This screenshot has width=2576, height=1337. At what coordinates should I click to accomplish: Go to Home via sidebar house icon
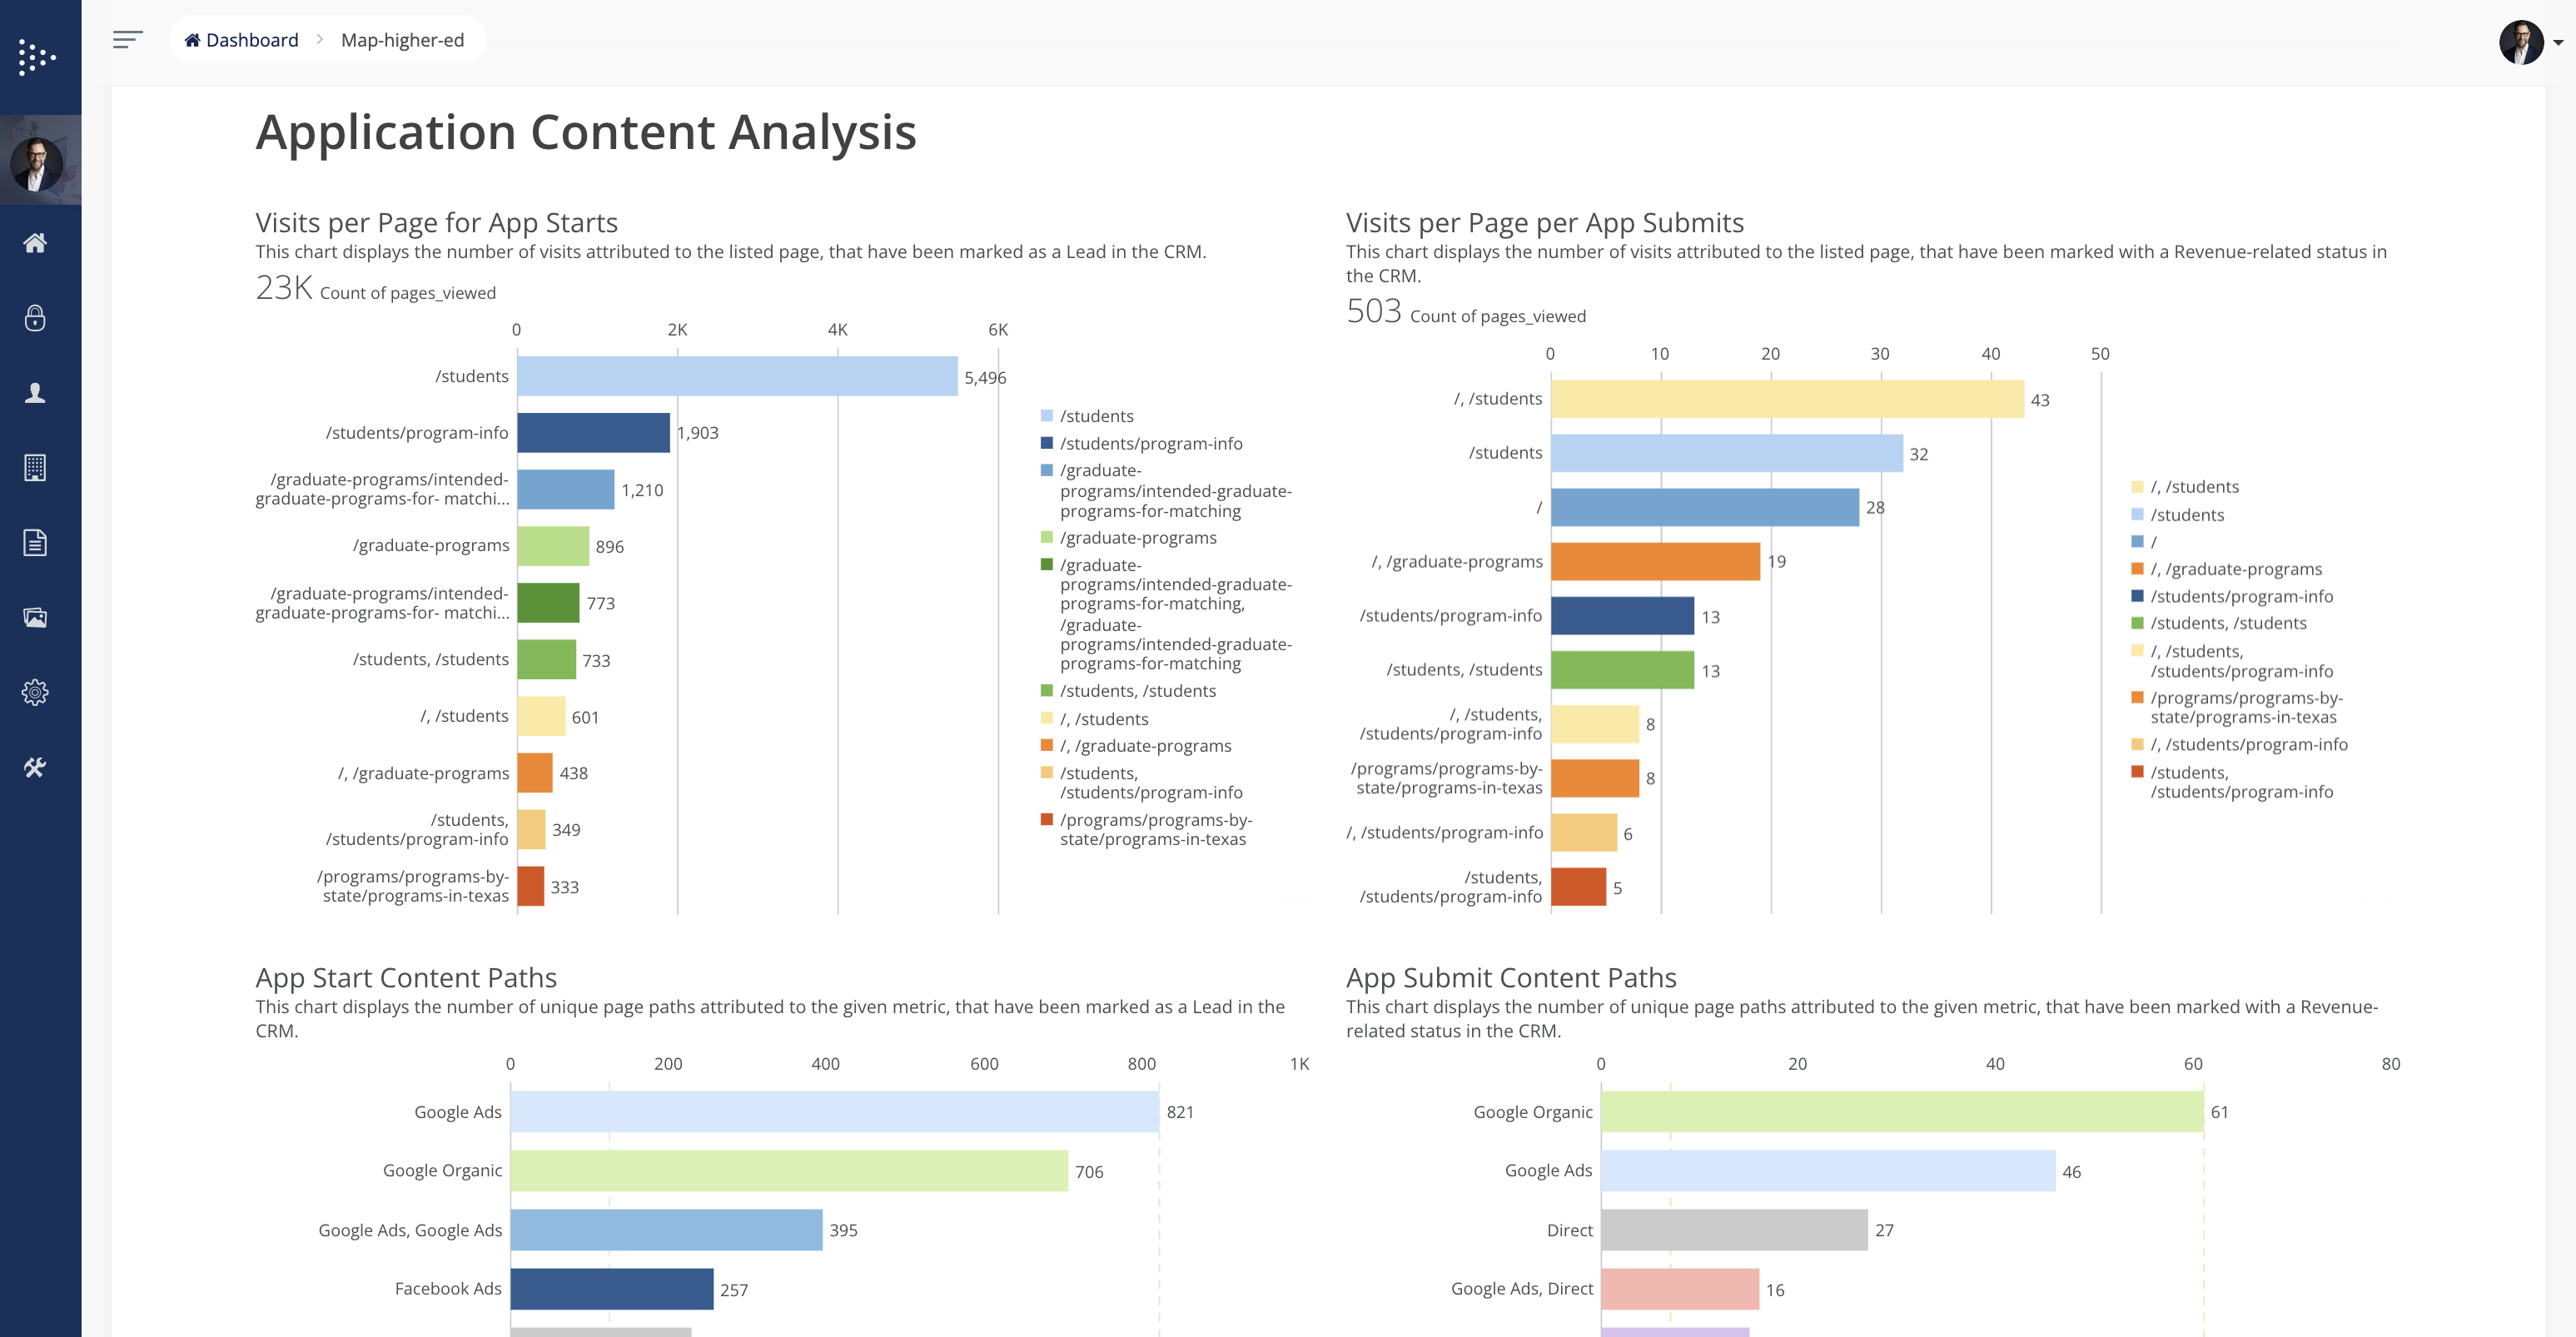[x=35, y=243]
